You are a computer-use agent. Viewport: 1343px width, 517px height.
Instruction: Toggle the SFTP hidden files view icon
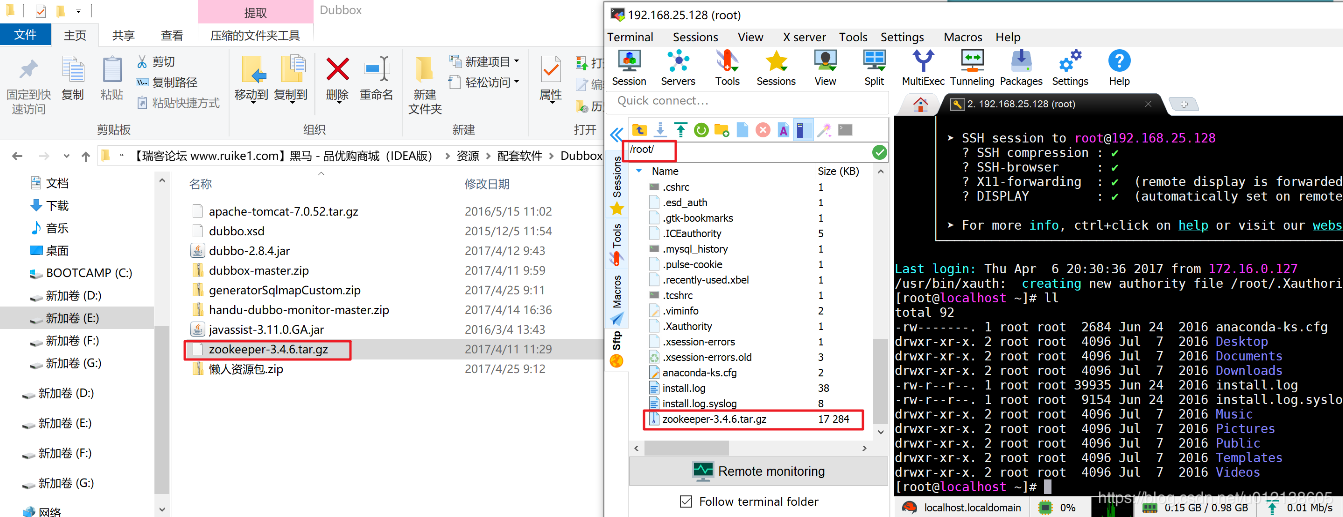[x=803, y=130]
